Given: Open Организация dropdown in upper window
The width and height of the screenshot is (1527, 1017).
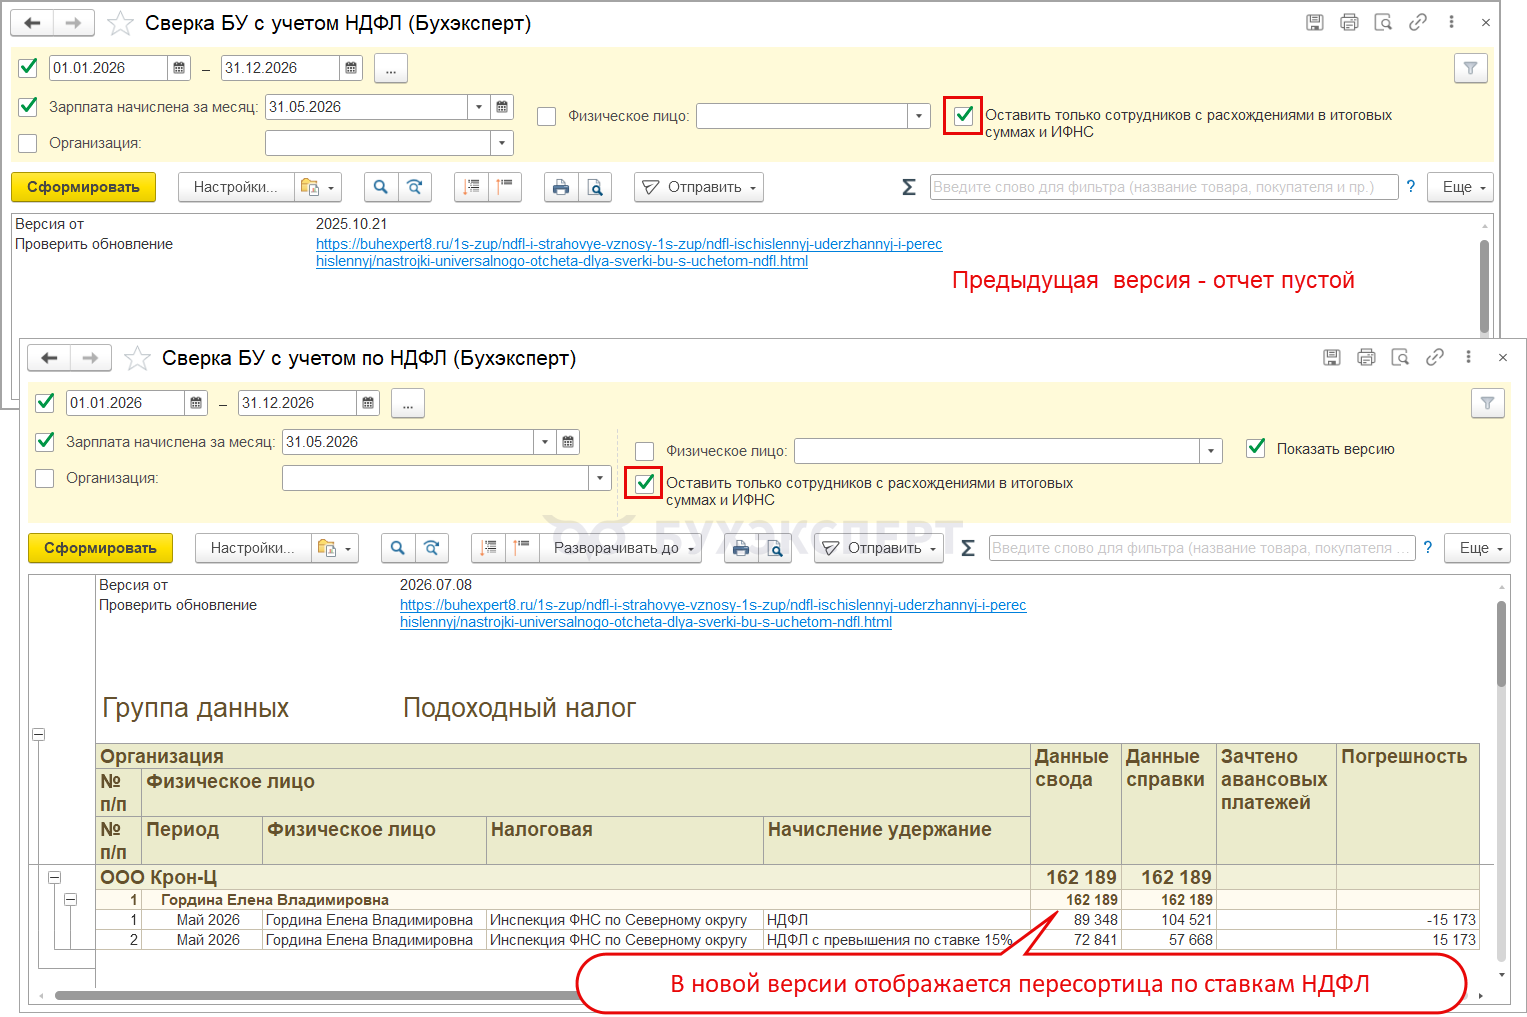Looking at the screenshot, I should pyautogui.click(x=502, y=143).
